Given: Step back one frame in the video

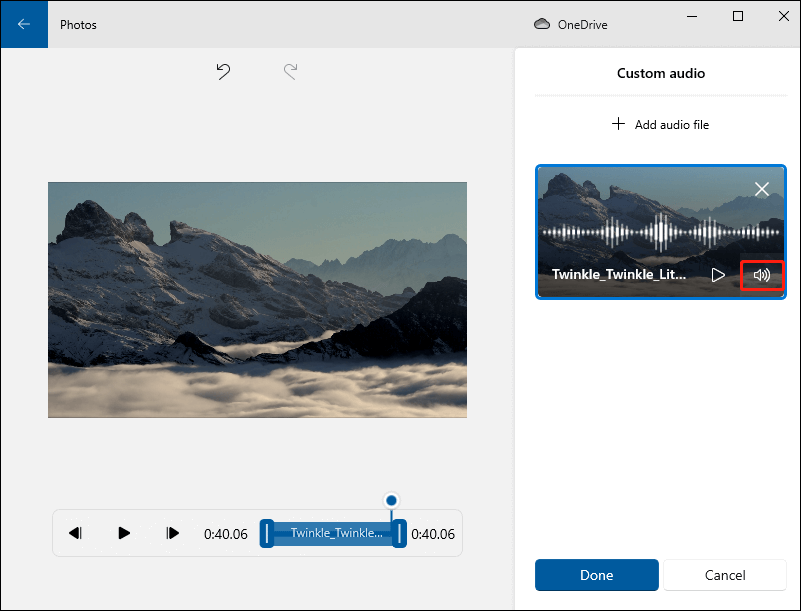Looking at the screenshot, I should point(75,533).
